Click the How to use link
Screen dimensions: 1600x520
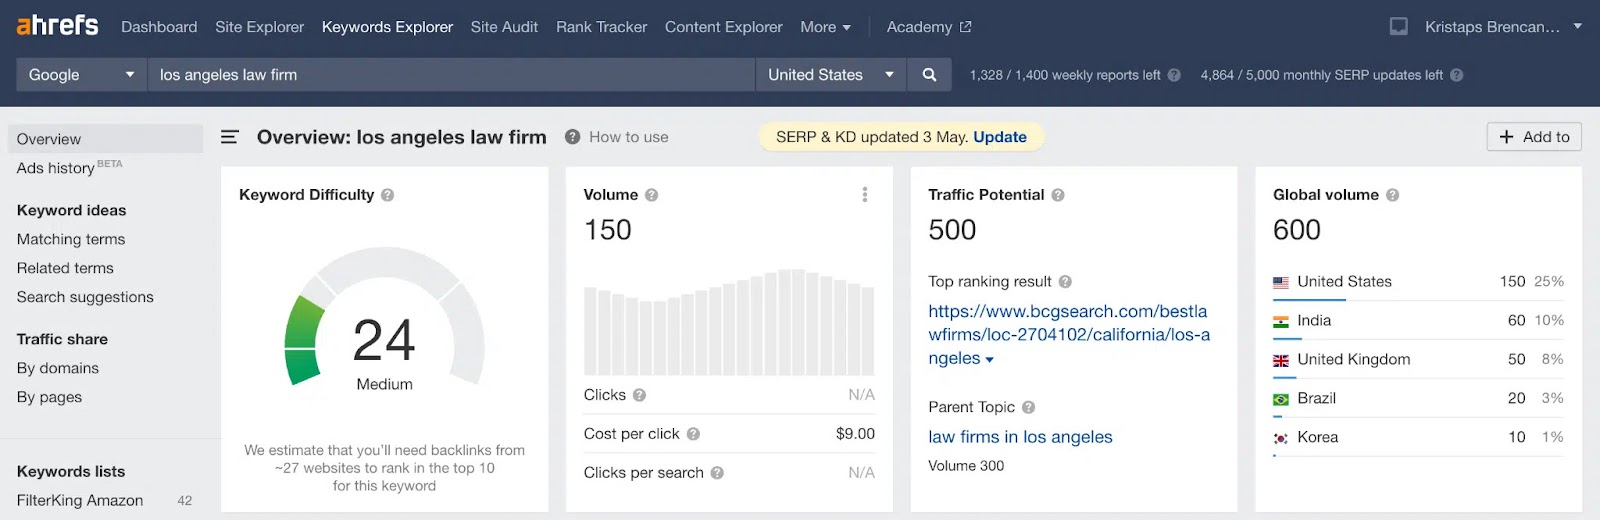click(628, 137)
